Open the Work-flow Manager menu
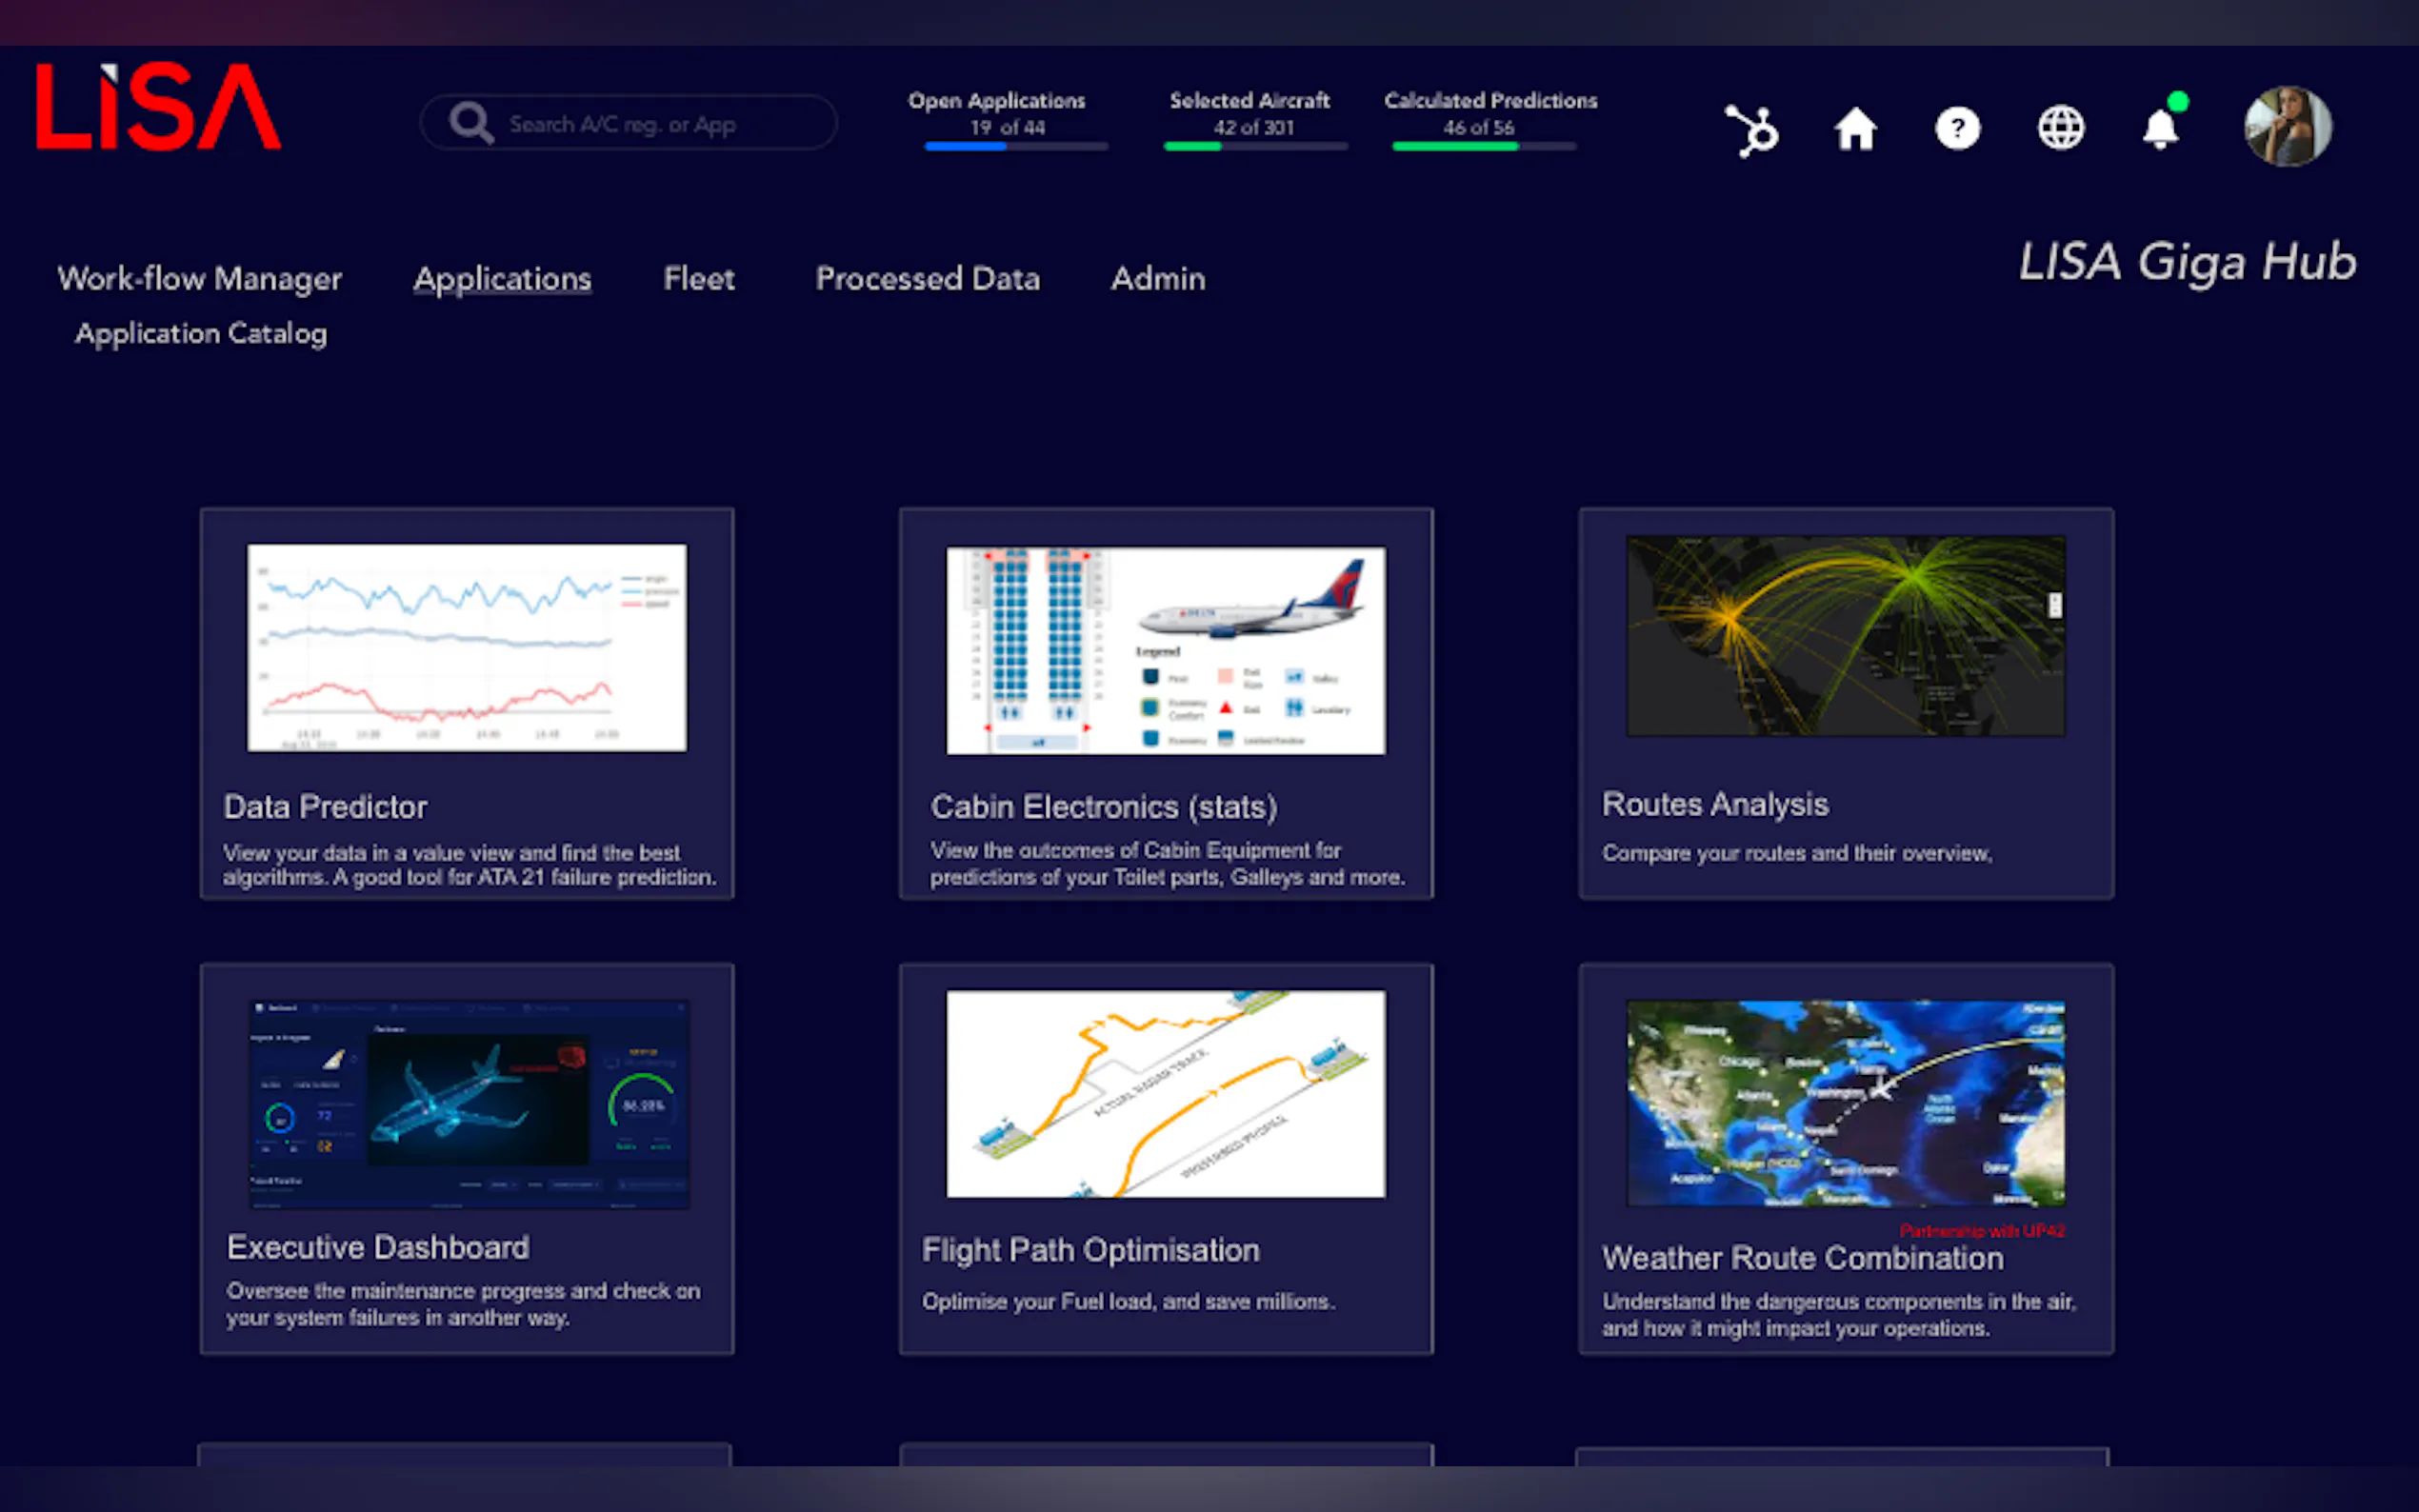The width and height of the screenshot is (2419, 1512). point(199,278)
